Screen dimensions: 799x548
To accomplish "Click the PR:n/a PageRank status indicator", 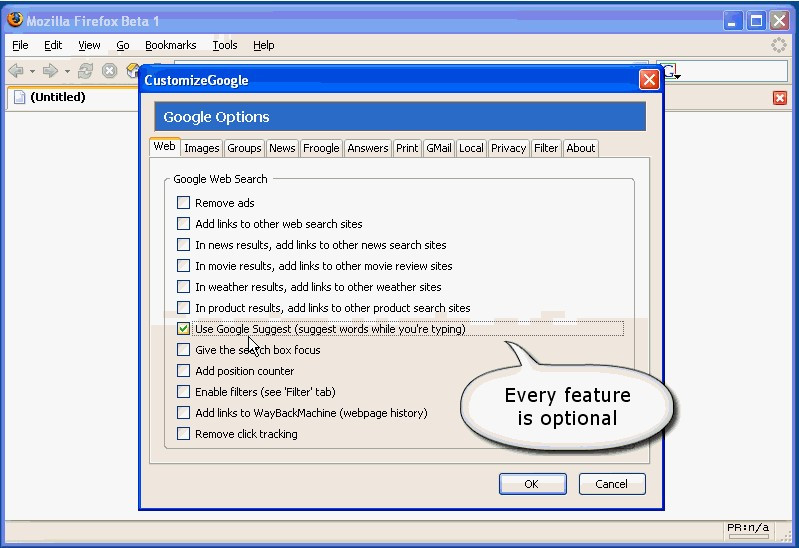I will click(748, 530).
